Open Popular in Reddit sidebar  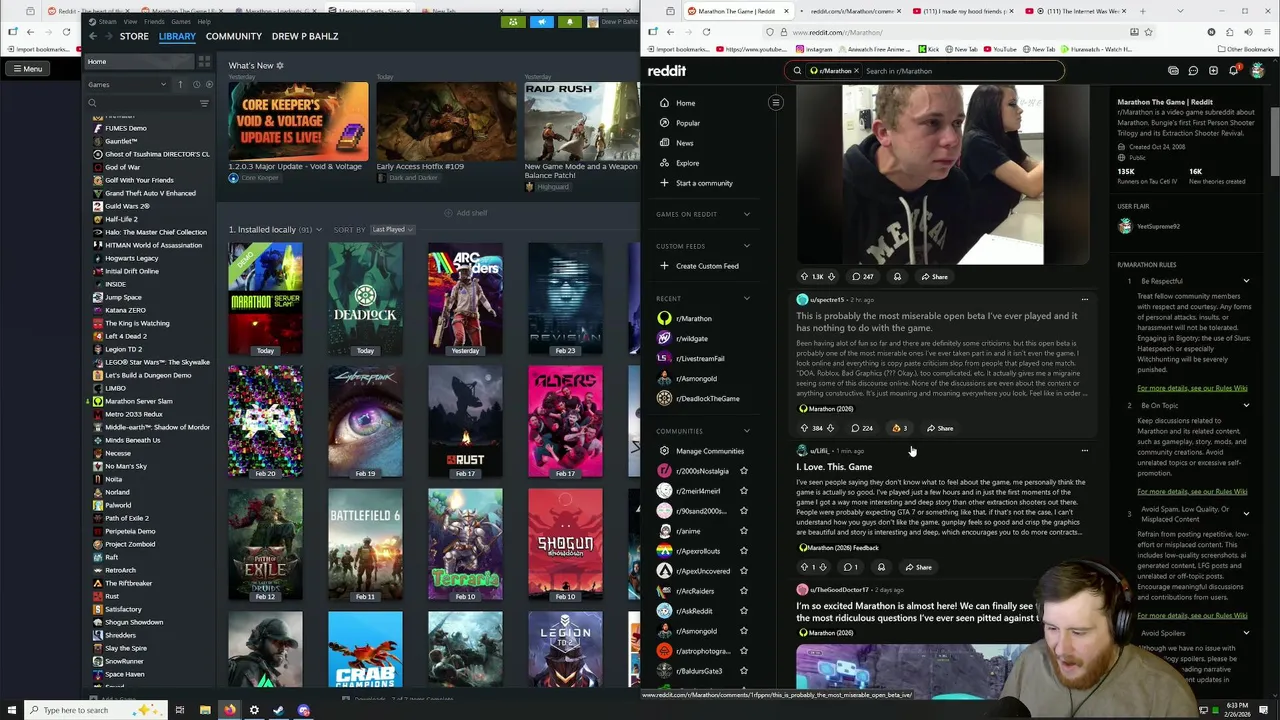point(687,123)
